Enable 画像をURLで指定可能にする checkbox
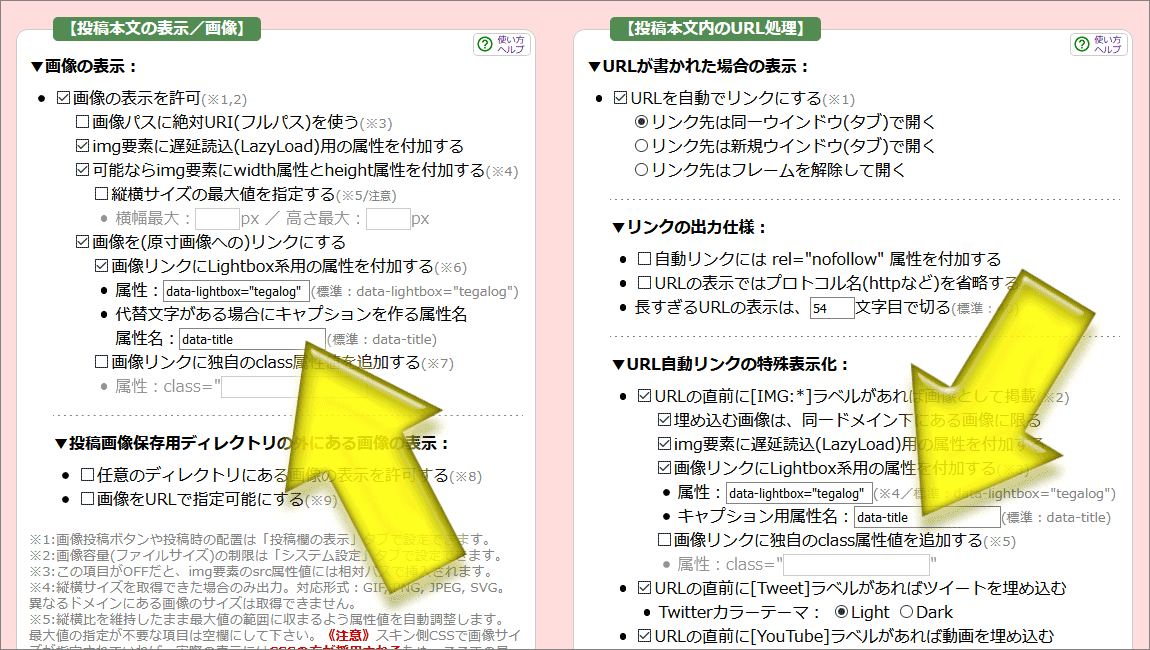 87,499
